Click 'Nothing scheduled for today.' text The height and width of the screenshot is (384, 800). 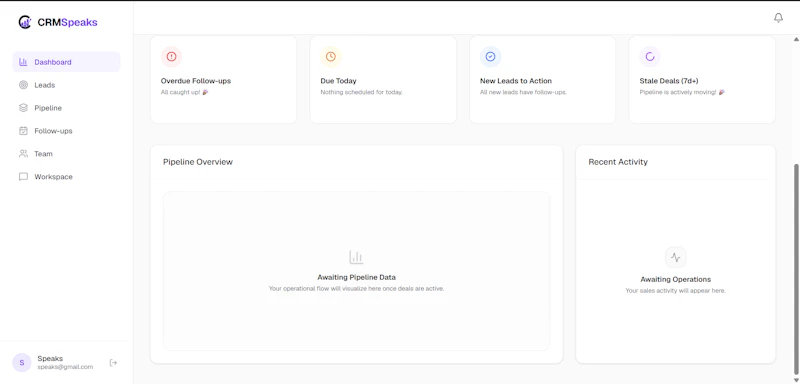click(x=361, y=92)
